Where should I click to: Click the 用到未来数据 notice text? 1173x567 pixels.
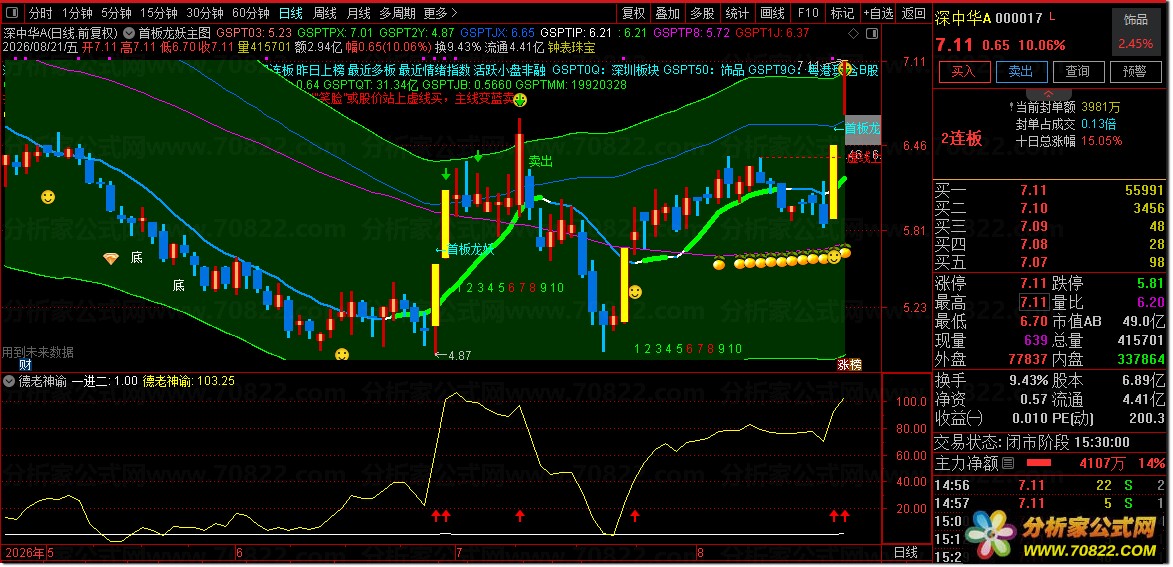(37, 352)
